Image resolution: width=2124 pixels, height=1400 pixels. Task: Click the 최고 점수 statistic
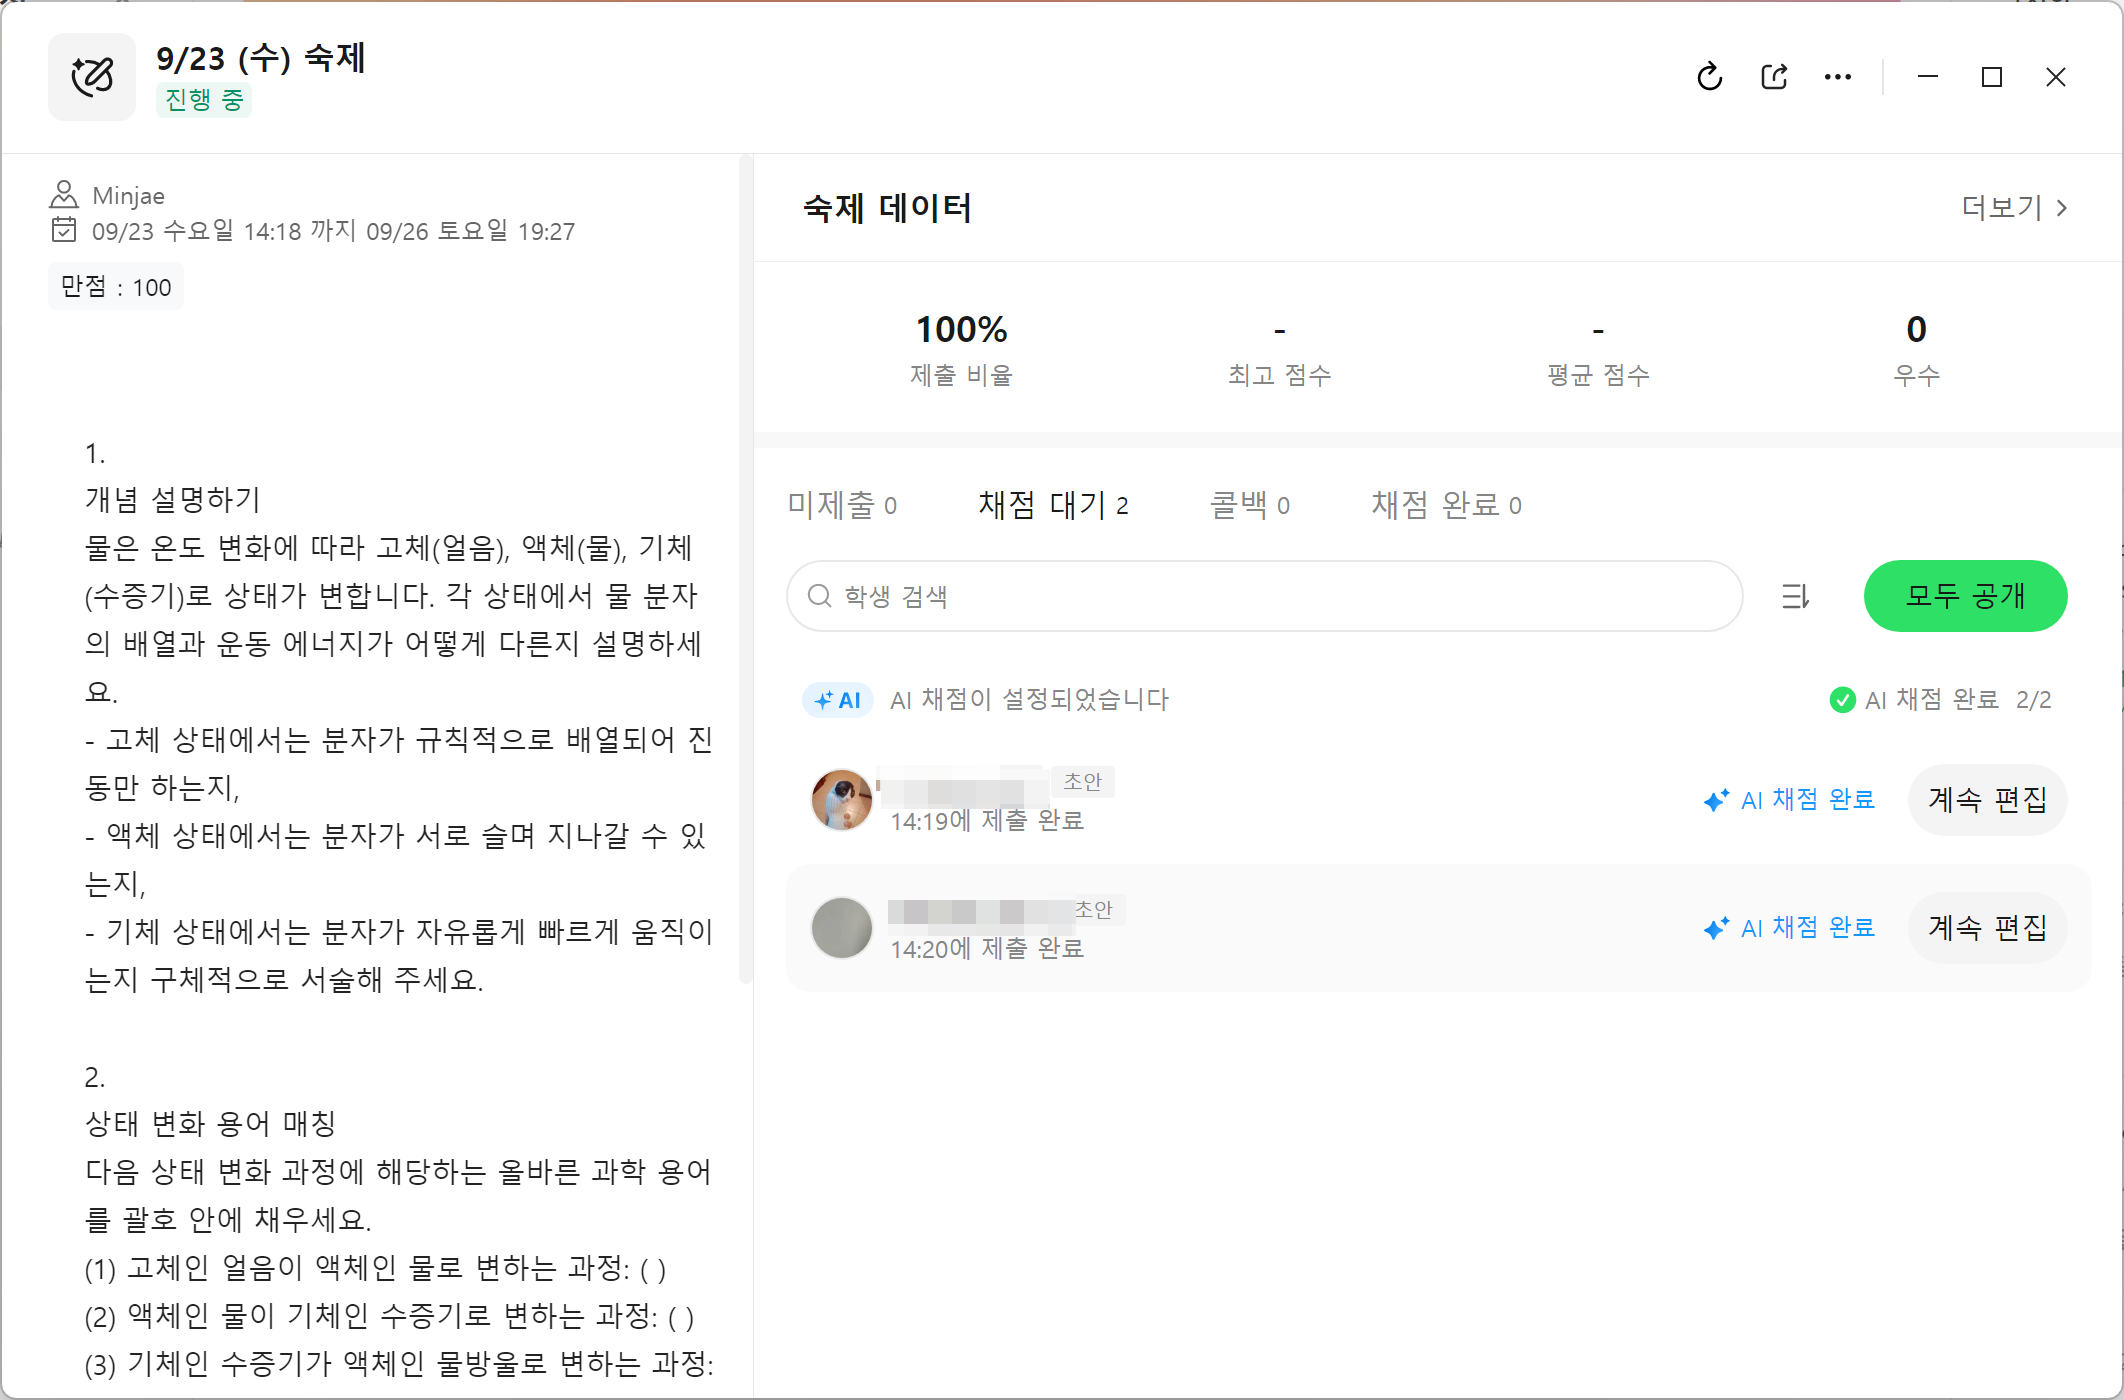1279,349
